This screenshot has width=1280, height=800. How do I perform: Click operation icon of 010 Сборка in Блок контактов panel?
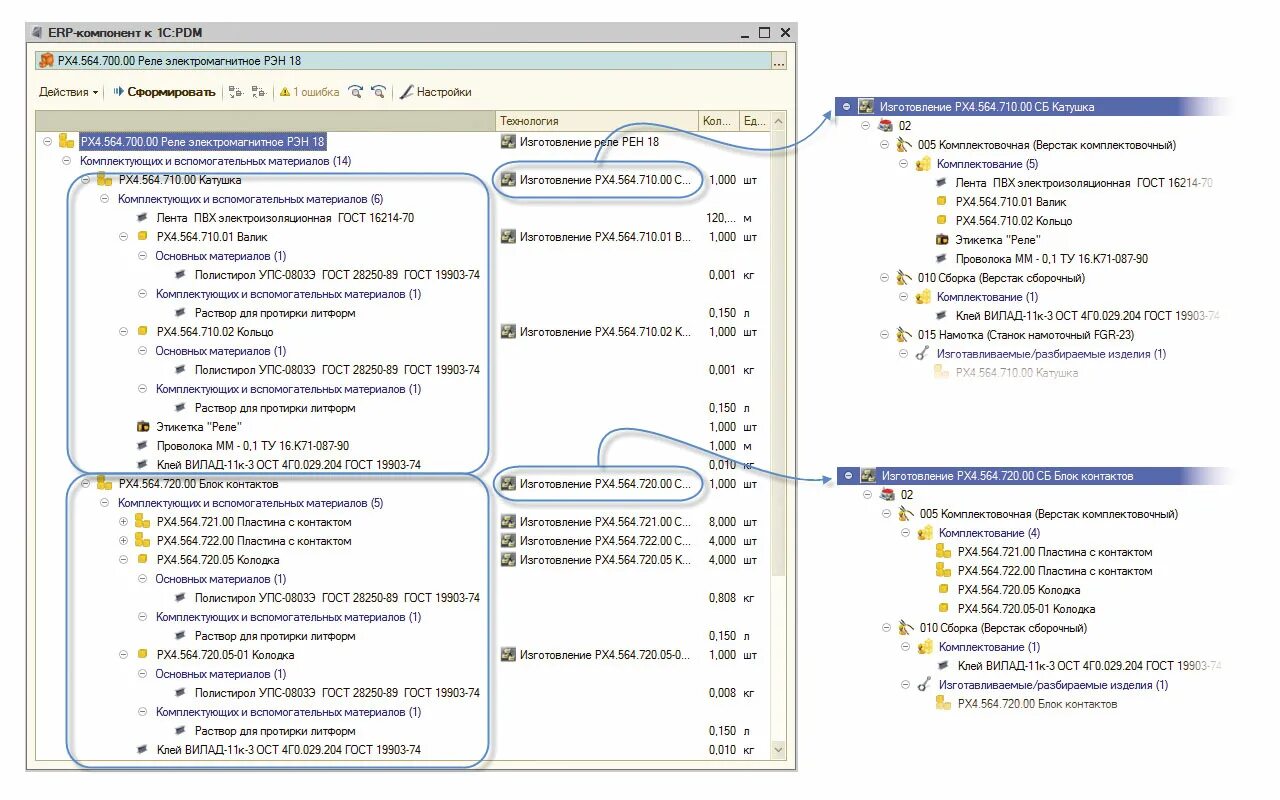click(x=907, y=628)
